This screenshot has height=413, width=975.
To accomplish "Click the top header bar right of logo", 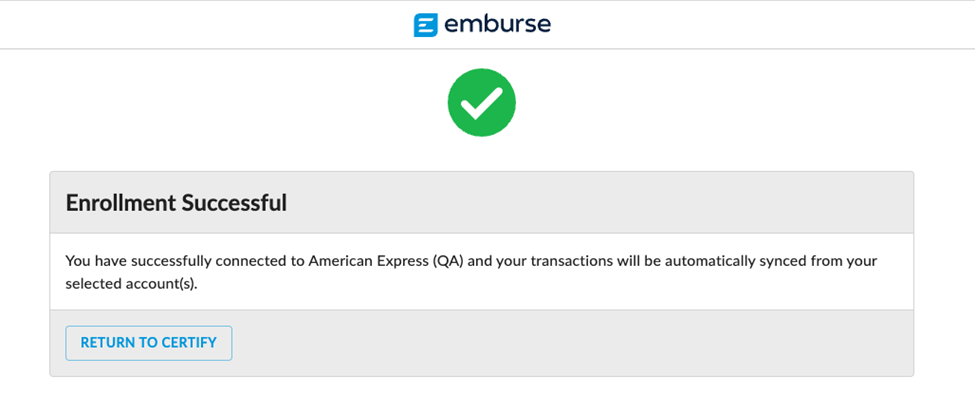I will tap(760, 25).
